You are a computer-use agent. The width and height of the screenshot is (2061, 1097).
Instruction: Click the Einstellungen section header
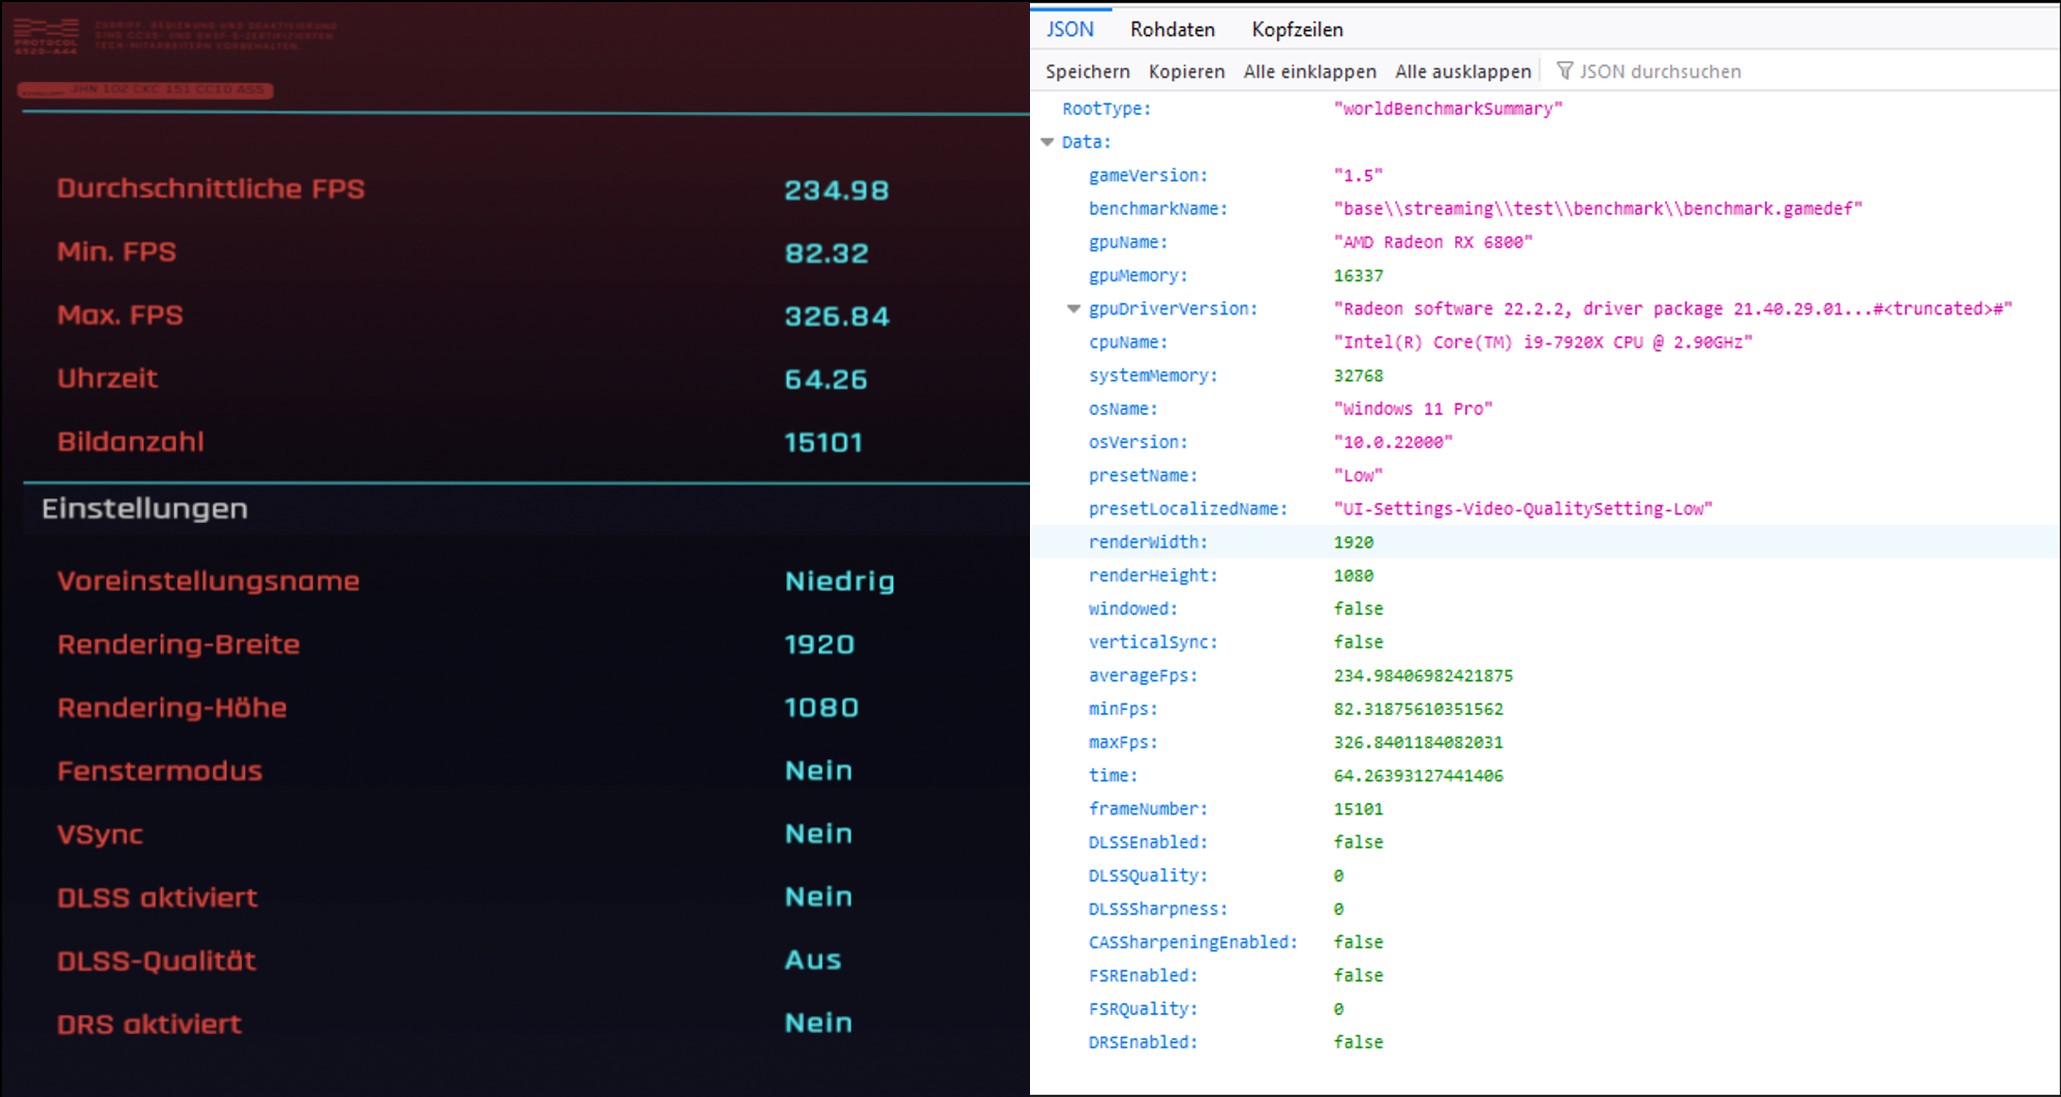click(x=145, y=509)
